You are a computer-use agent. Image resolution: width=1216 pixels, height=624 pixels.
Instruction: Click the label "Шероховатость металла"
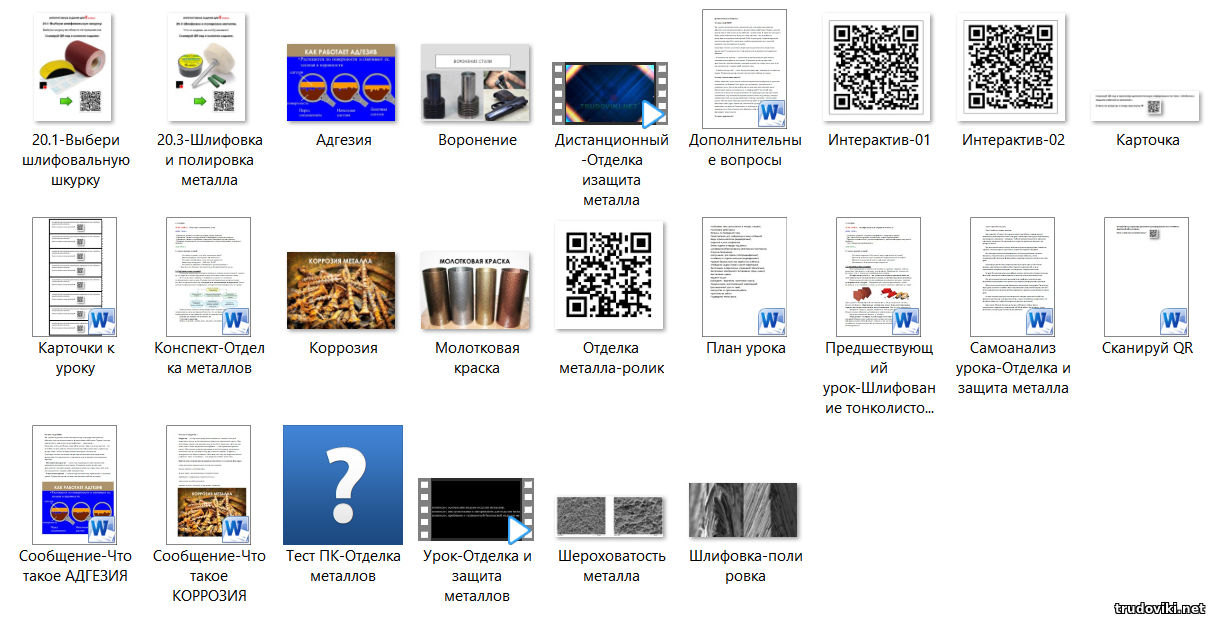tap(611, 566)
